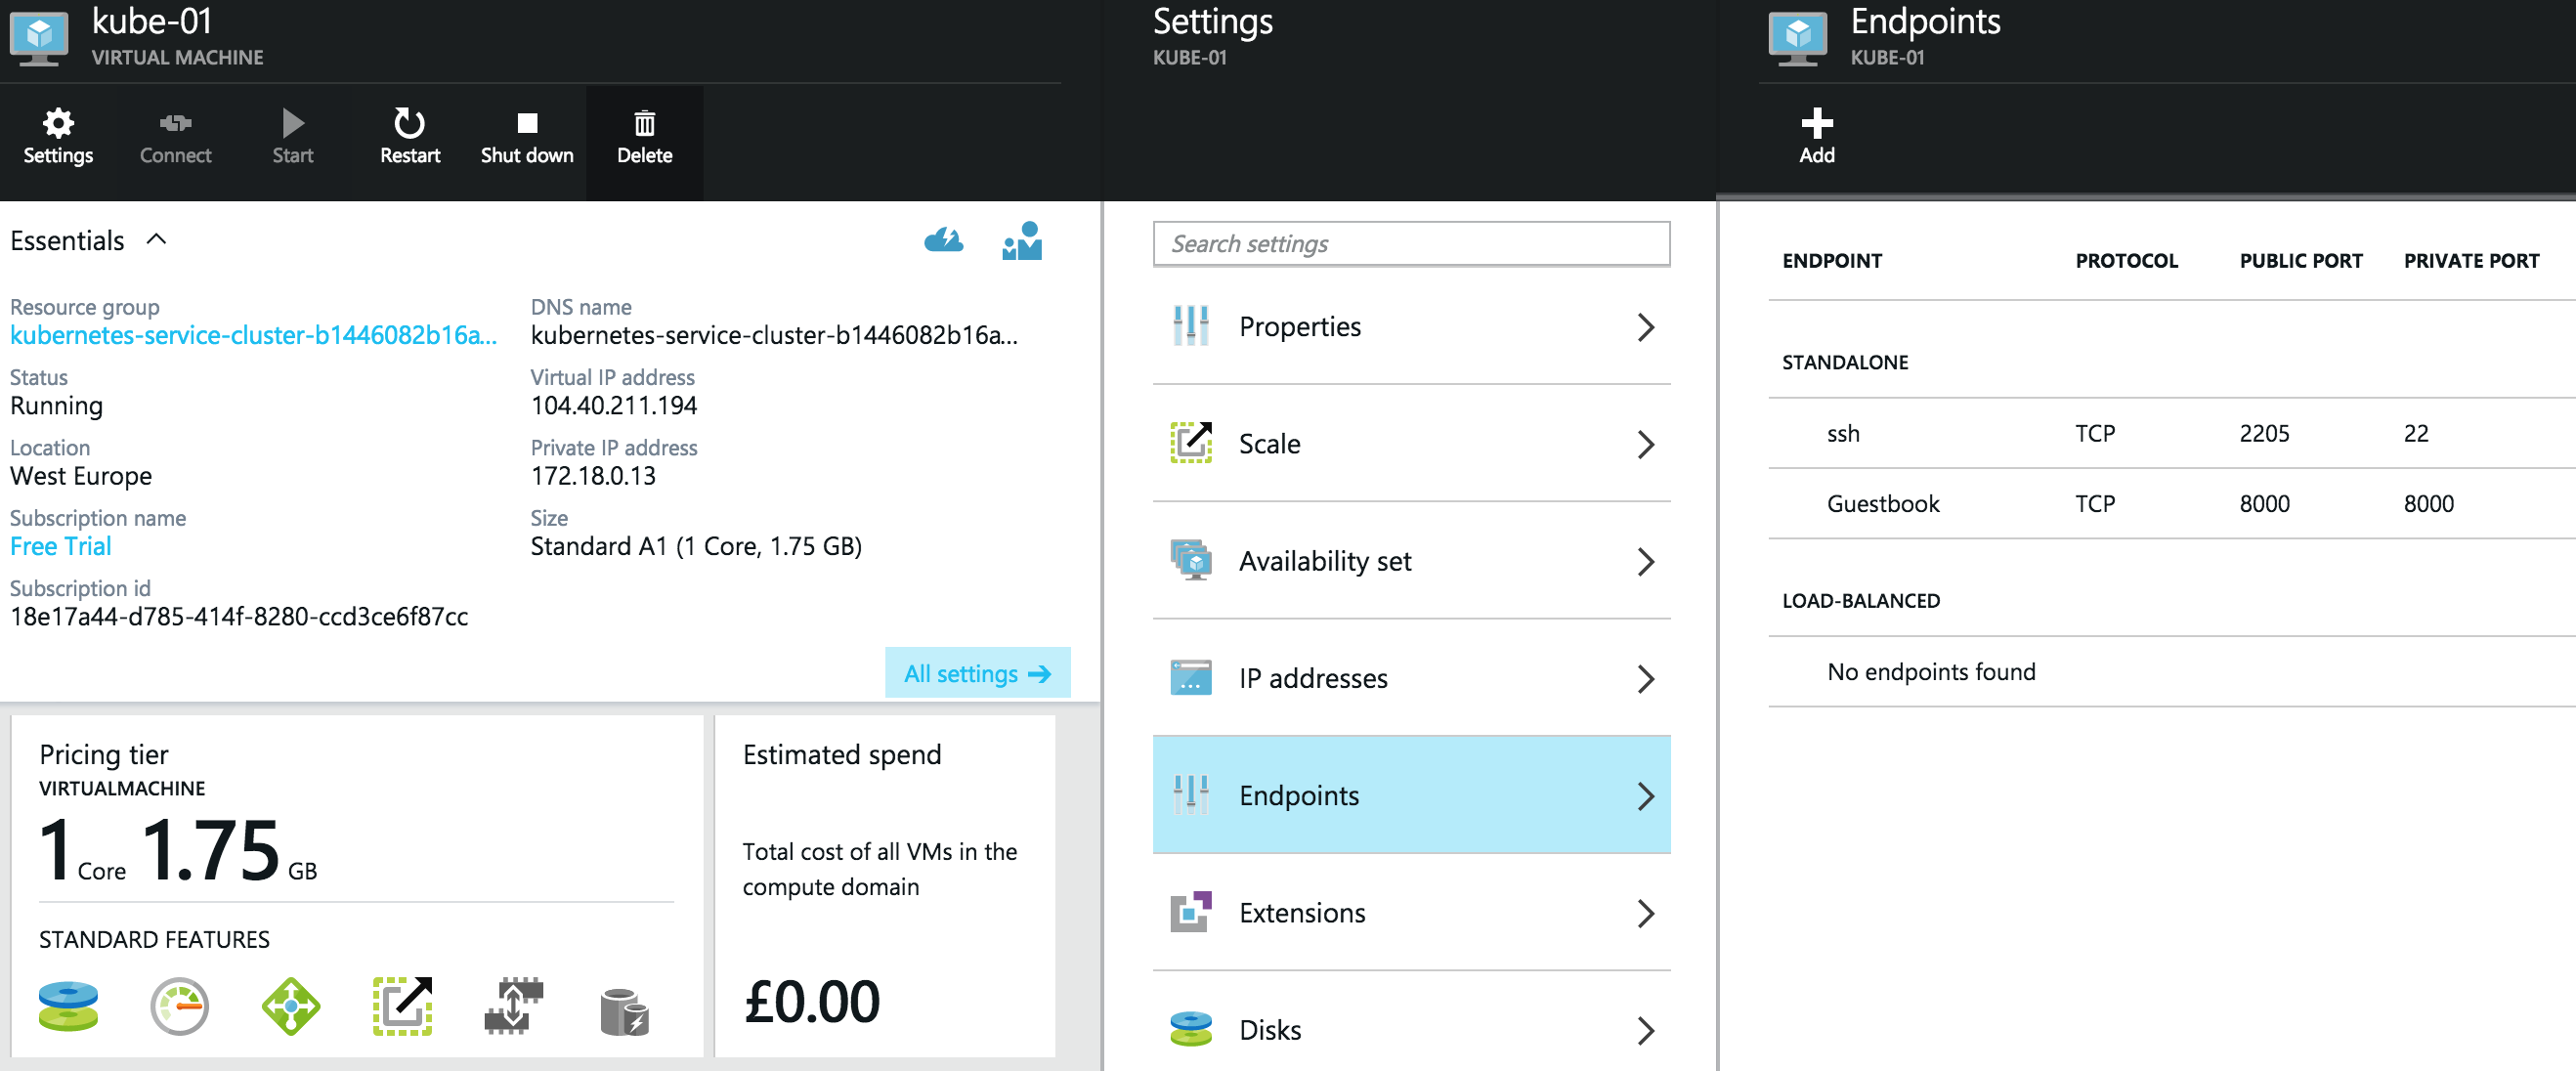Screen dimensions: 2576x1071
Task: Open All settings
Action: [x=977, y=673]
